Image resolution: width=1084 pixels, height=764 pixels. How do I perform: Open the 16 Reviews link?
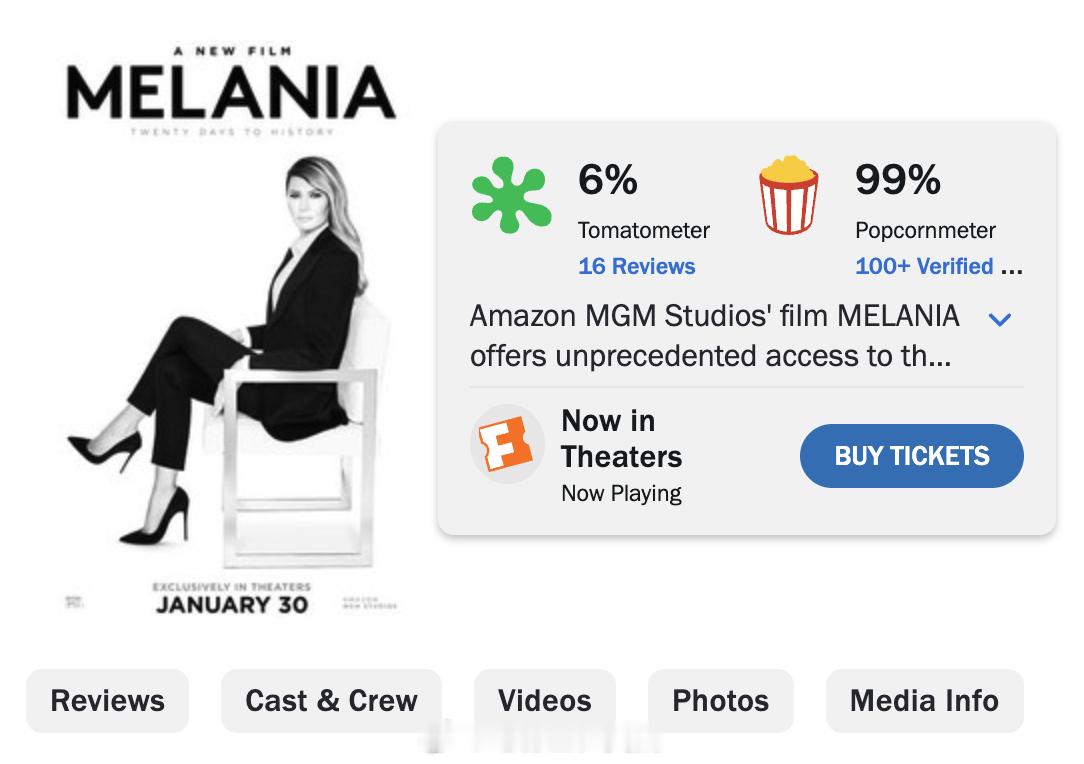pos(636,266)
